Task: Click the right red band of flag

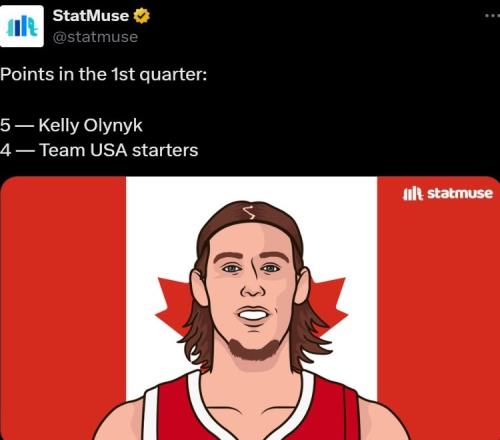Action: click(439, 308)
